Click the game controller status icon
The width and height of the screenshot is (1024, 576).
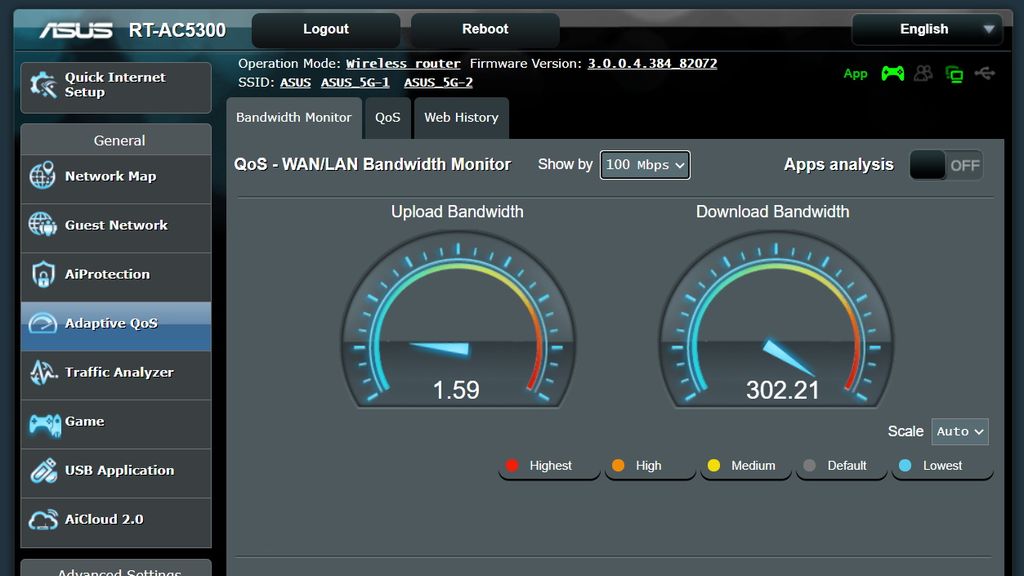(x=892, y=73)
